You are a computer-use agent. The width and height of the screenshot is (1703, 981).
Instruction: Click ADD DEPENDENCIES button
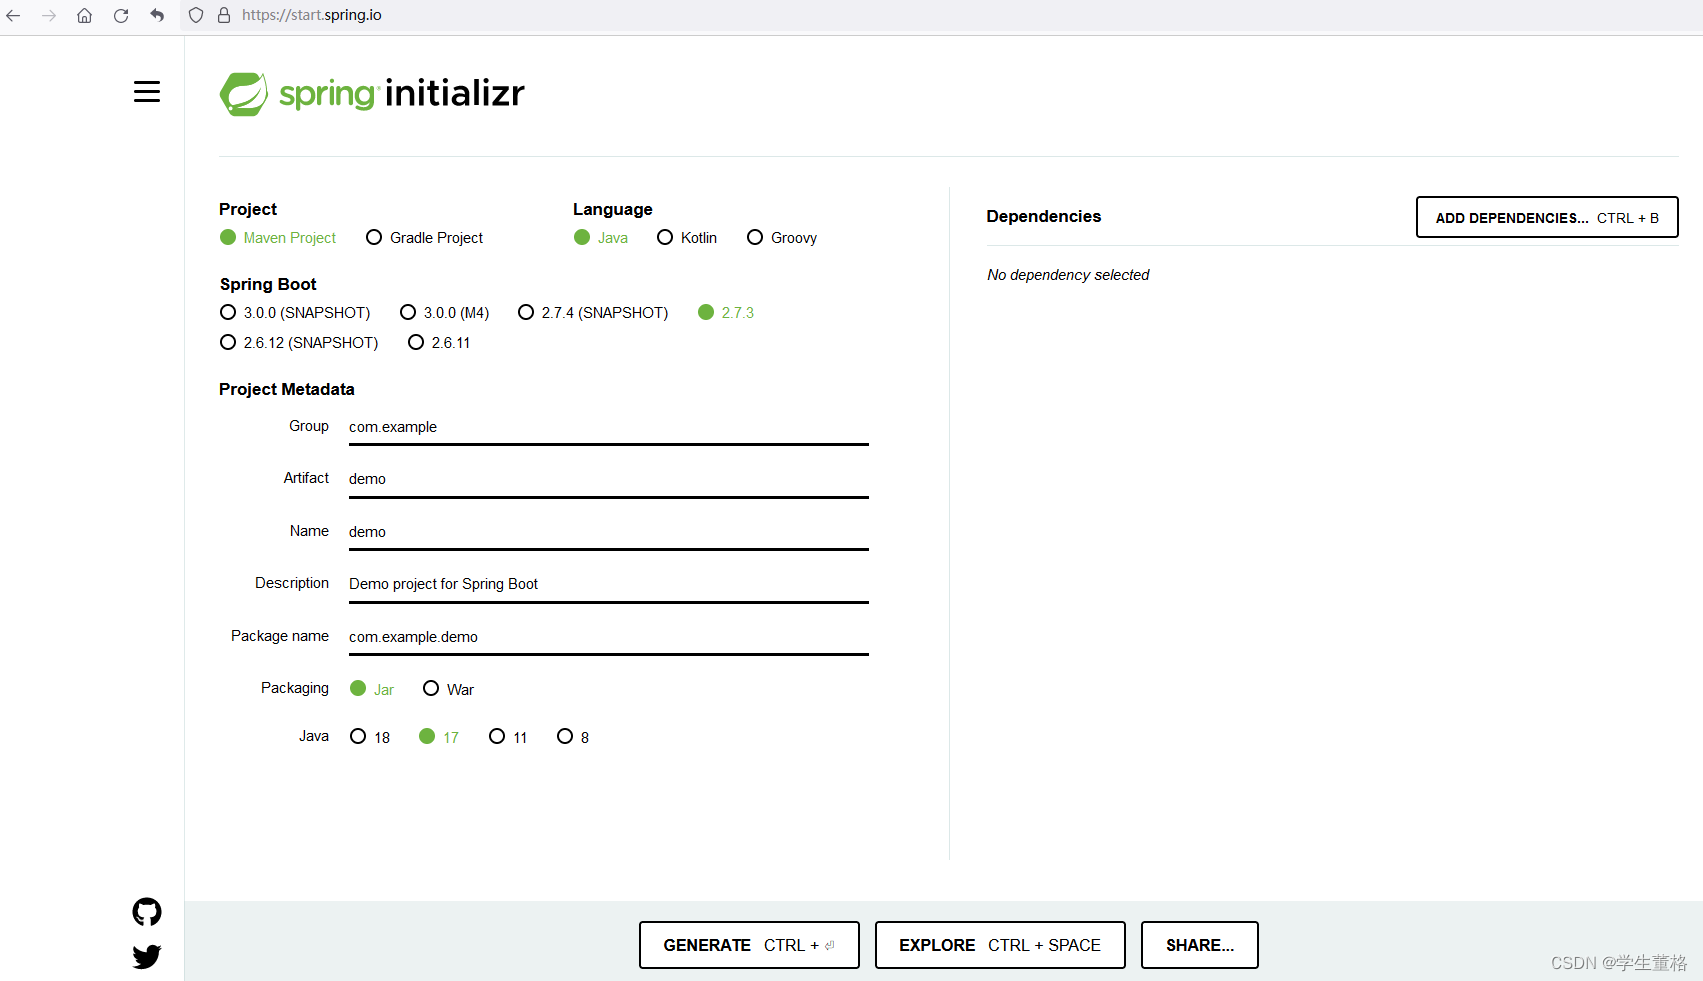[x=1546, y=217]
